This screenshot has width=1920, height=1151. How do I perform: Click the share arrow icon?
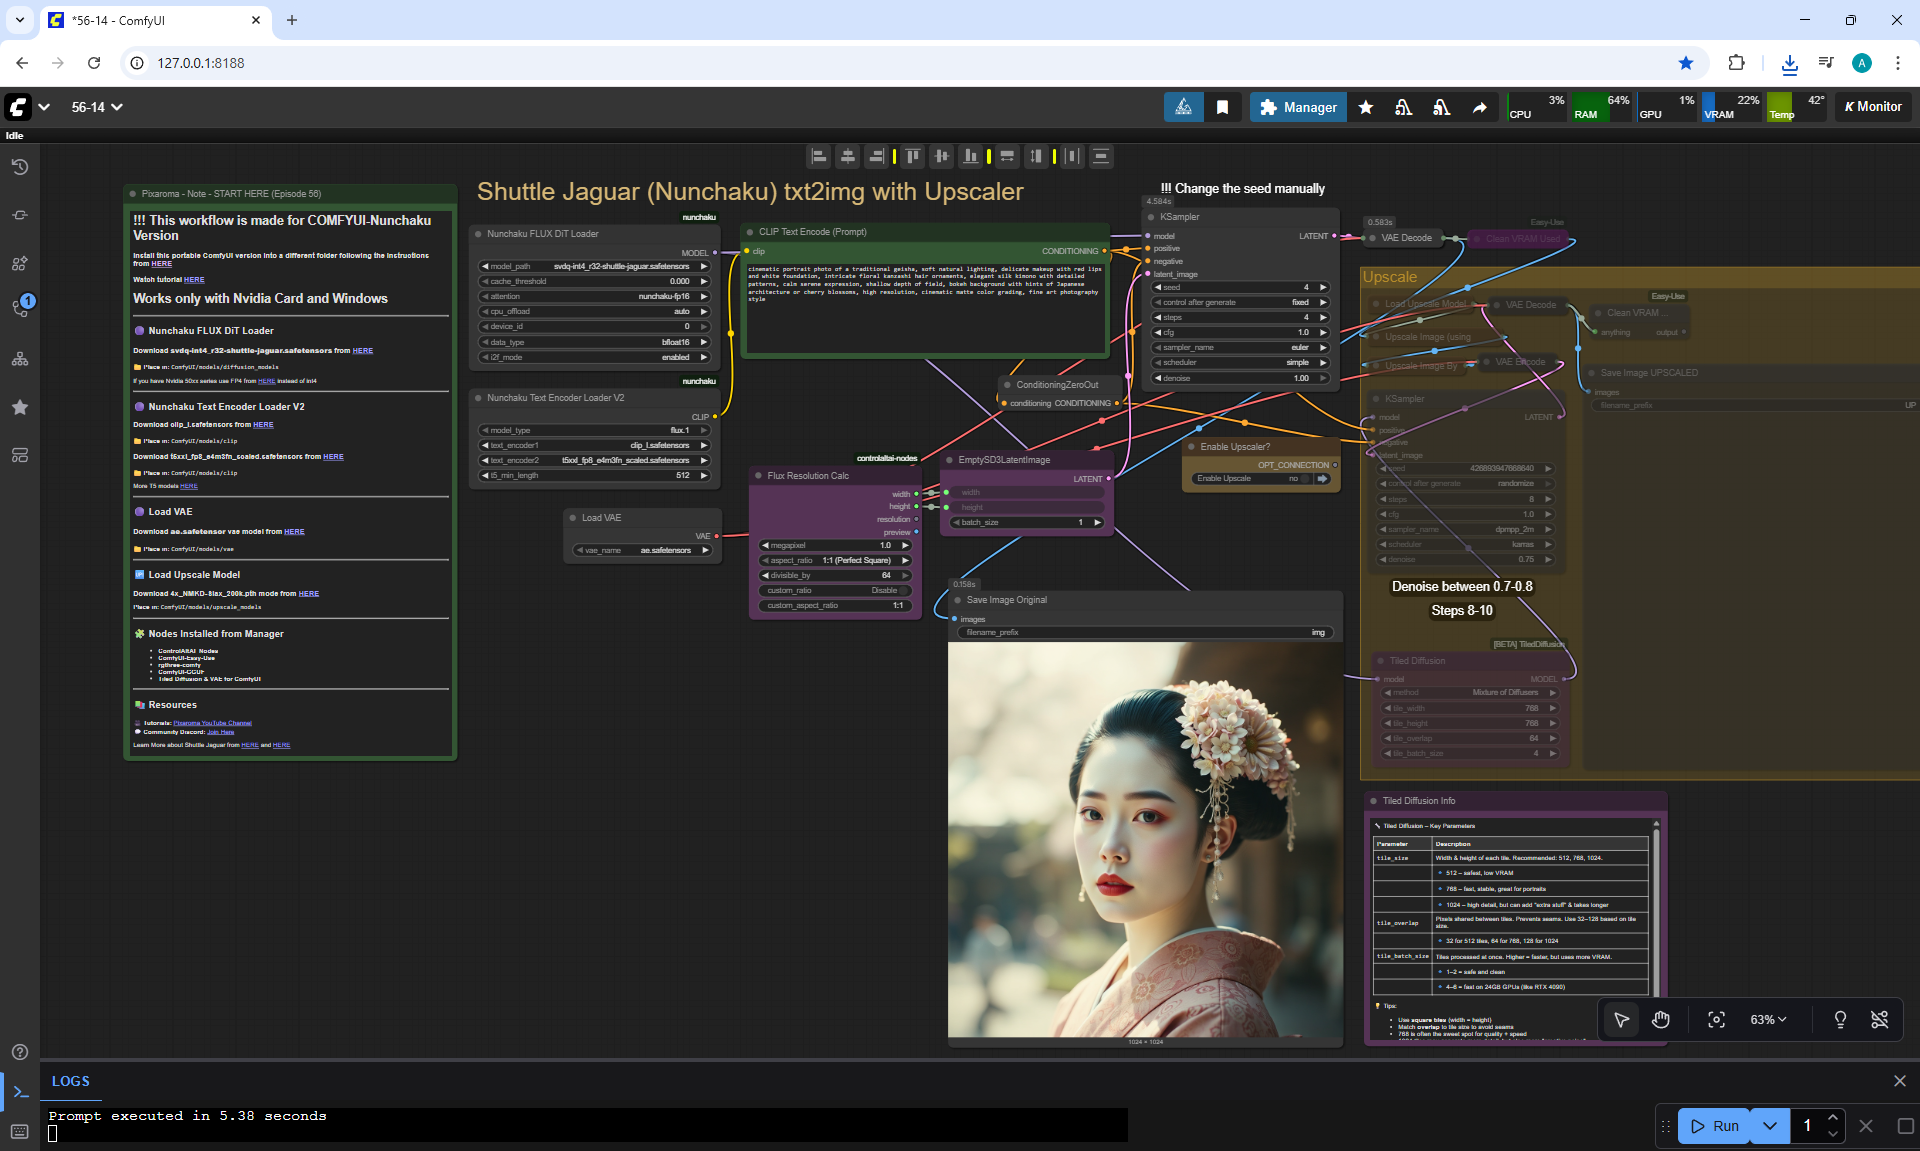(x=1479, y=107)
